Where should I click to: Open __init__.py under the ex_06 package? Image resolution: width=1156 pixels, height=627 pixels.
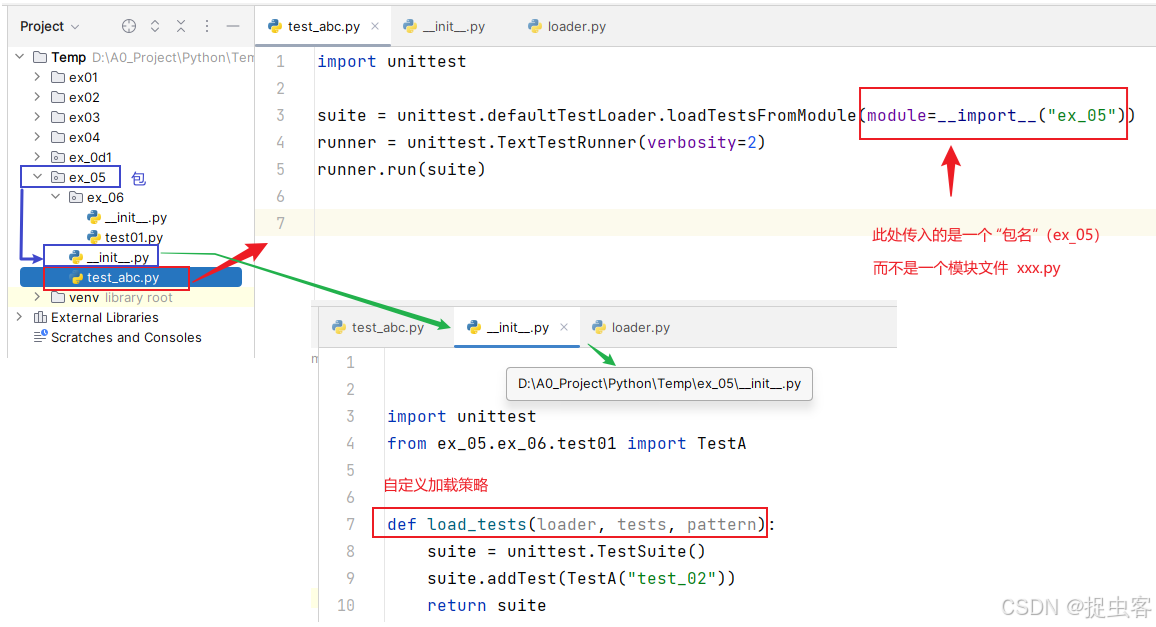pos(127,218)
